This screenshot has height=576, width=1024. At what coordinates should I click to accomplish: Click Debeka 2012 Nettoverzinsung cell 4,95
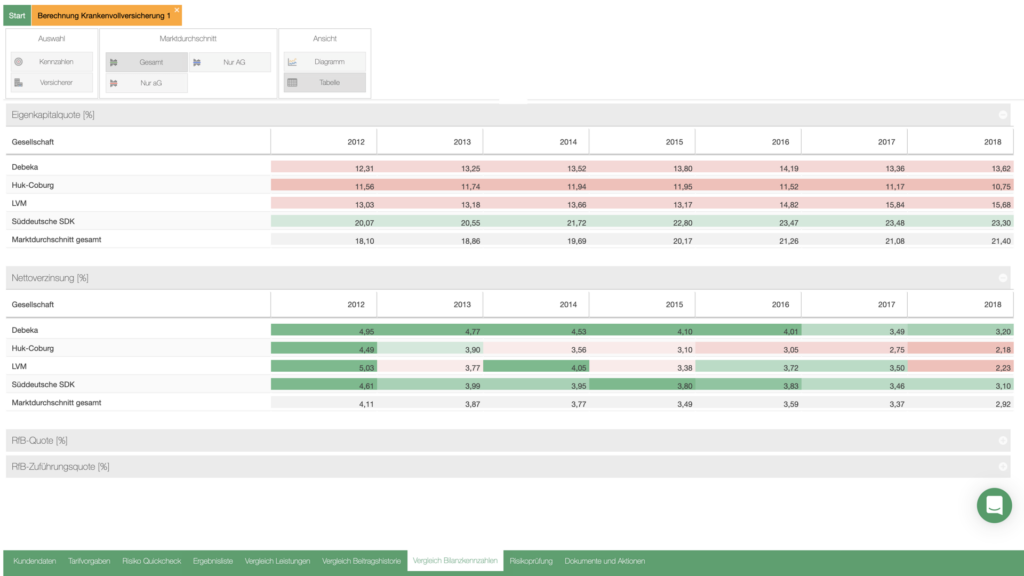323,330
